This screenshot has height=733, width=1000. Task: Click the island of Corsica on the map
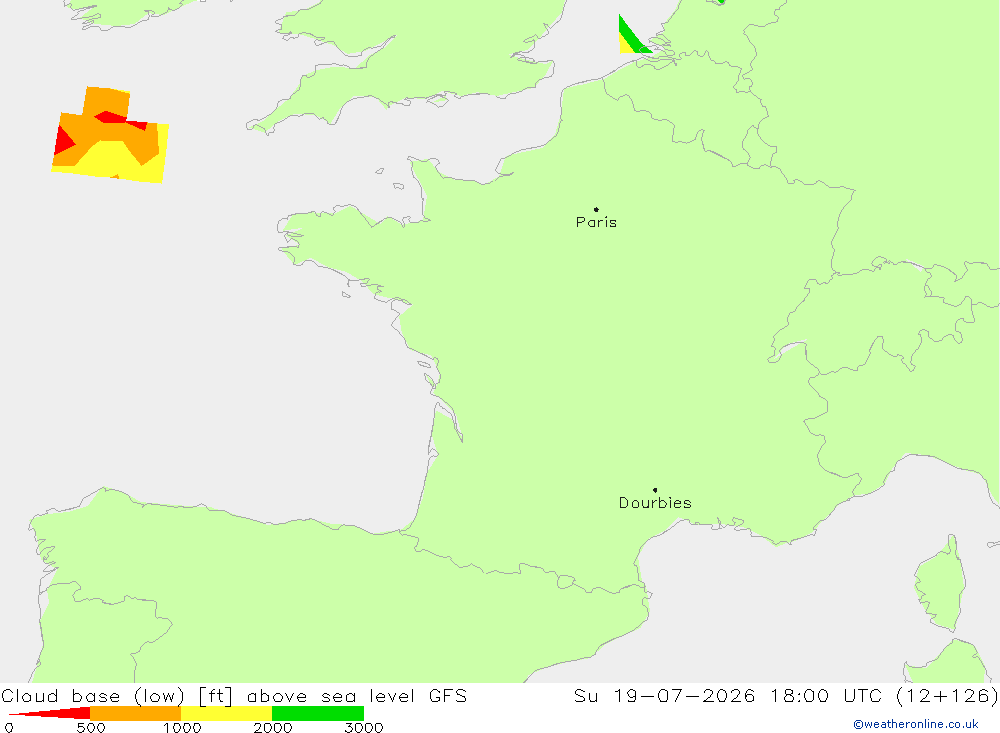tap(941, 584)
